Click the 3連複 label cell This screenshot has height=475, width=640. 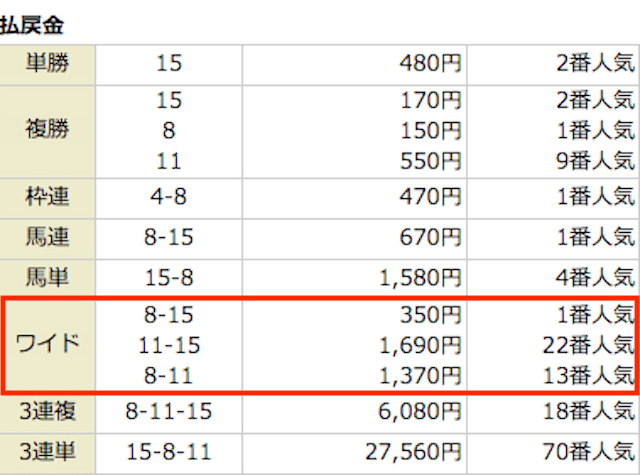(47, 413)
